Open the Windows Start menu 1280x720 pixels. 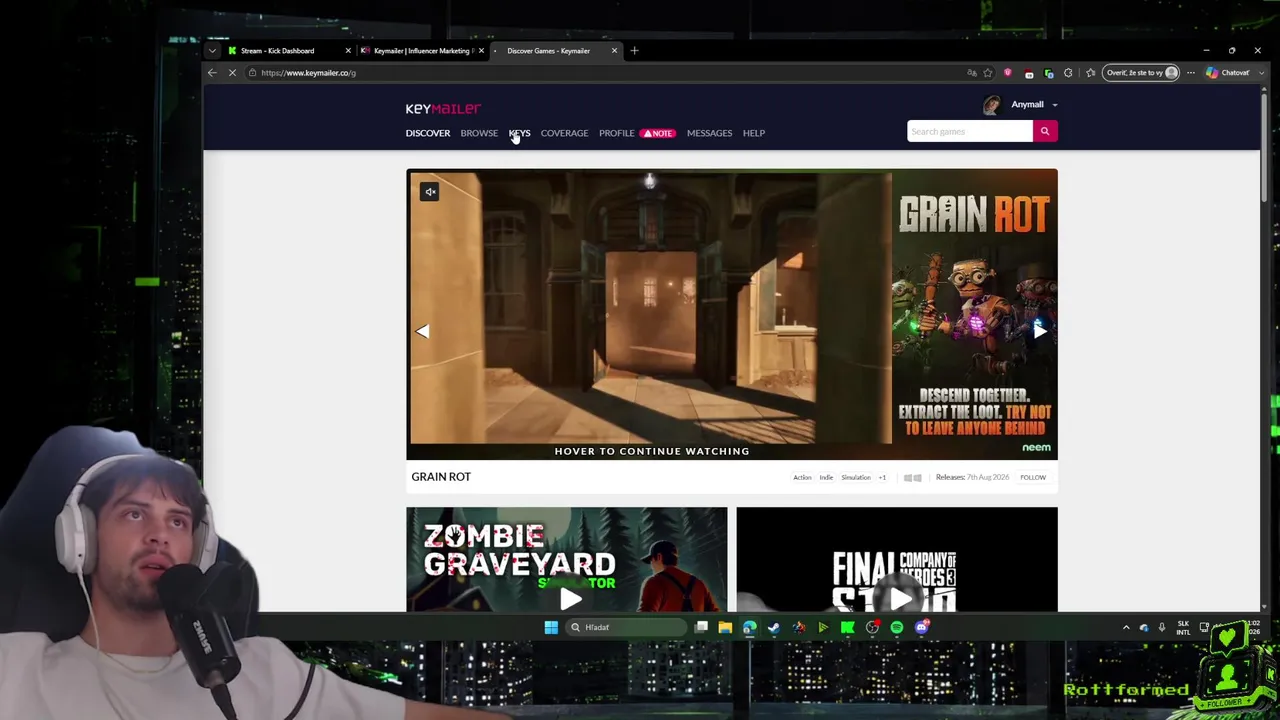(x=550, y=628)
